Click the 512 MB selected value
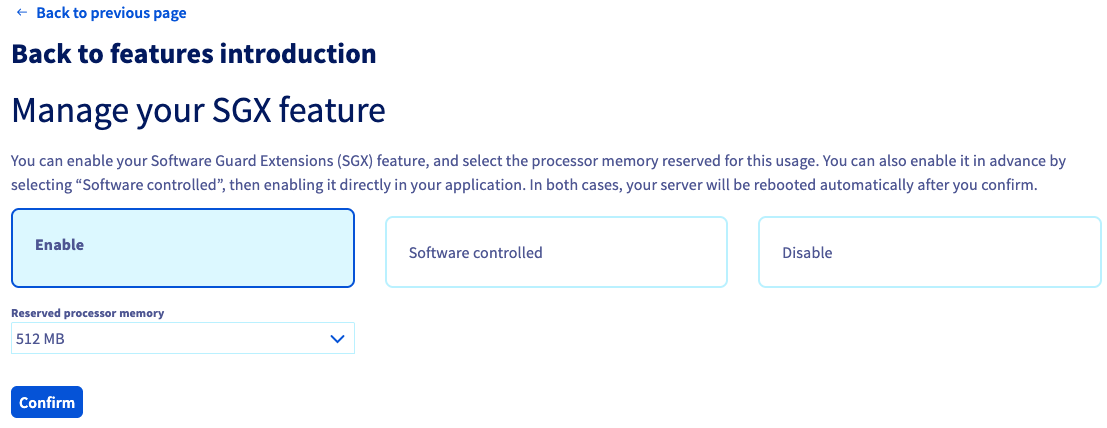 [x=41, y=339]
